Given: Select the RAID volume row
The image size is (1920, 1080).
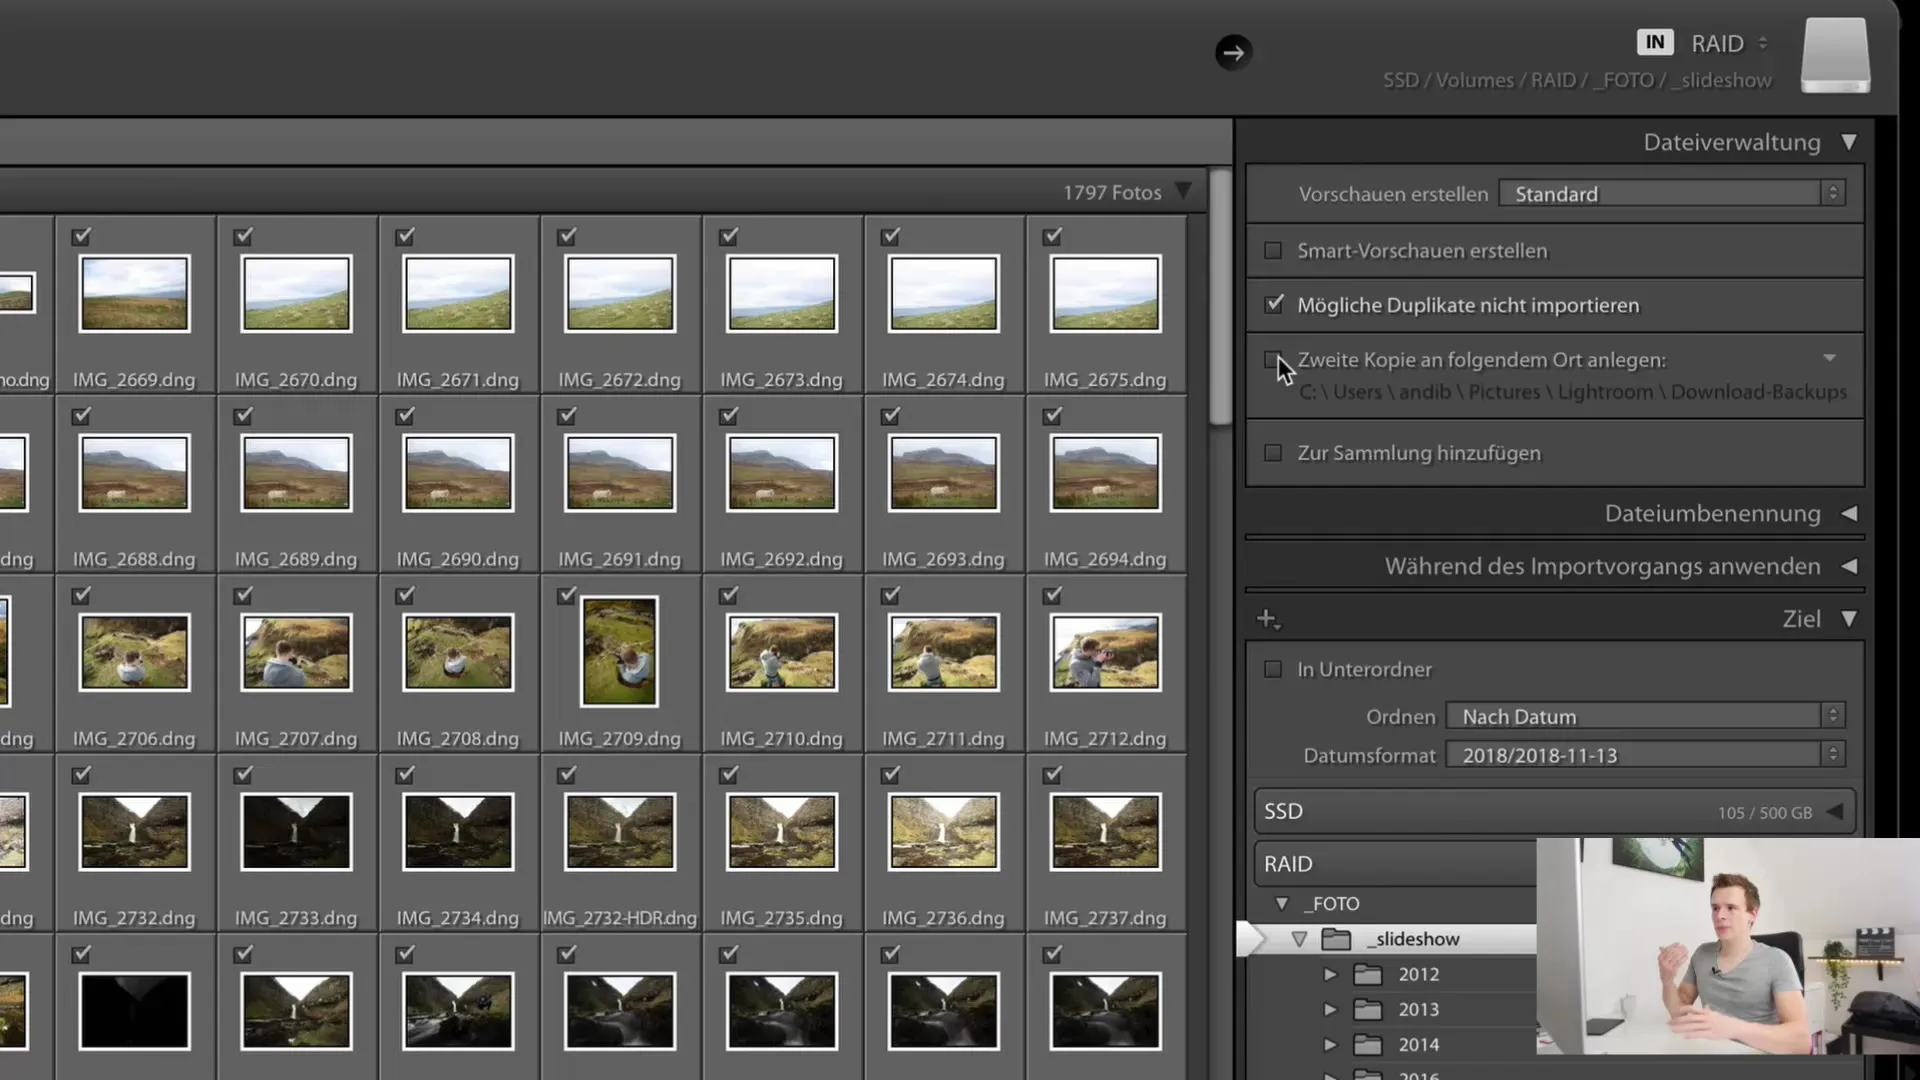Looking at the screenshot, I should click(1396, 864).
